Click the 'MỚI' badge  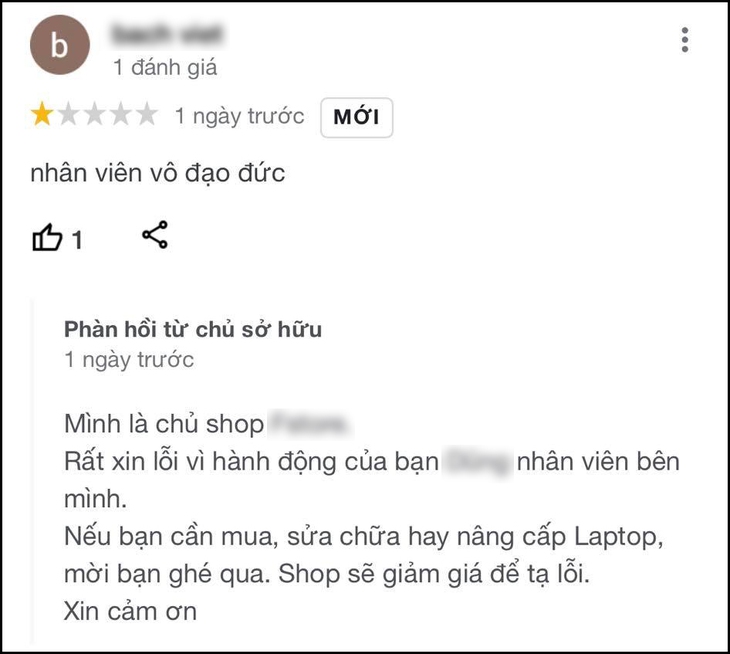coord(357,117)
